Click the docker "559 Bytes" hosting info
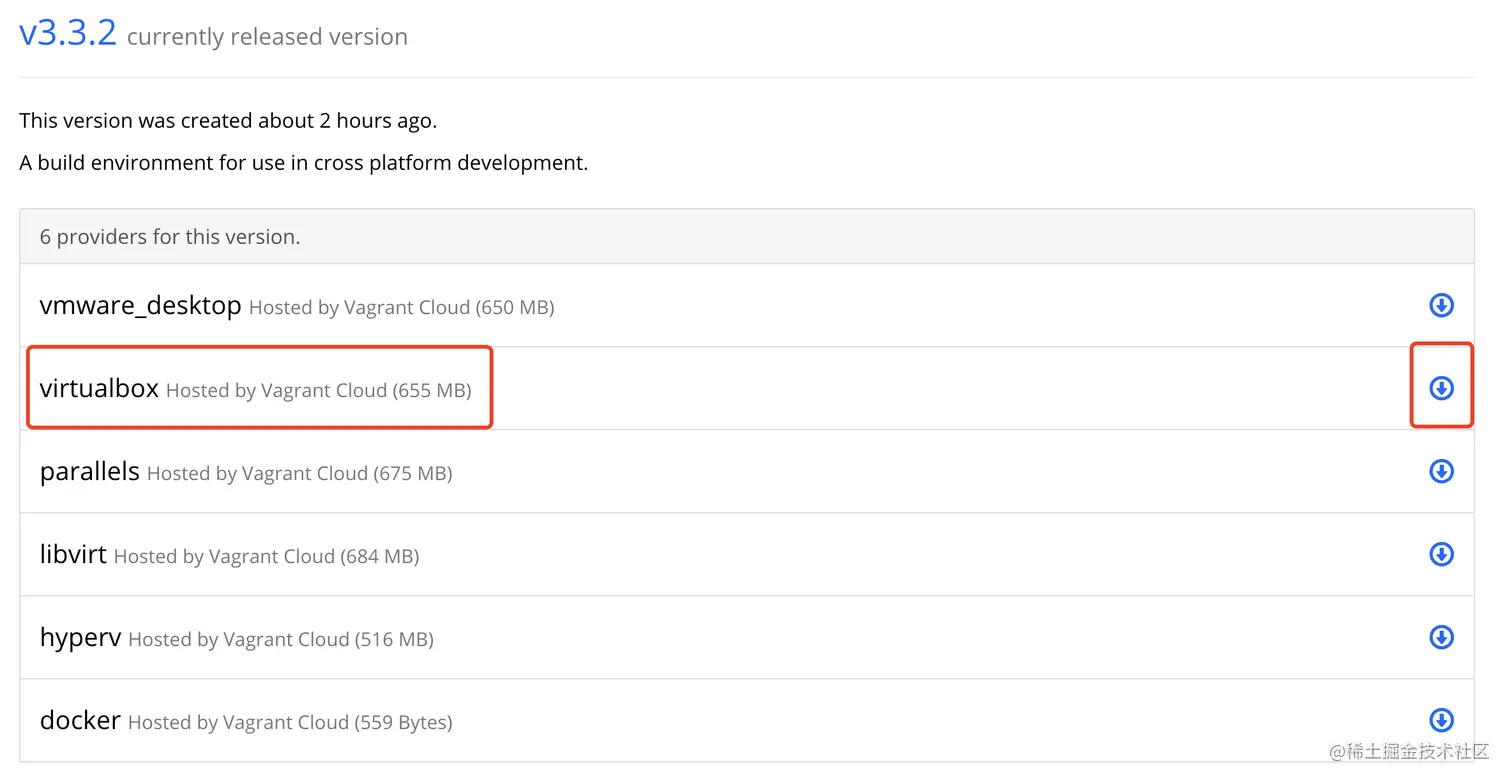 coord(290,722)
